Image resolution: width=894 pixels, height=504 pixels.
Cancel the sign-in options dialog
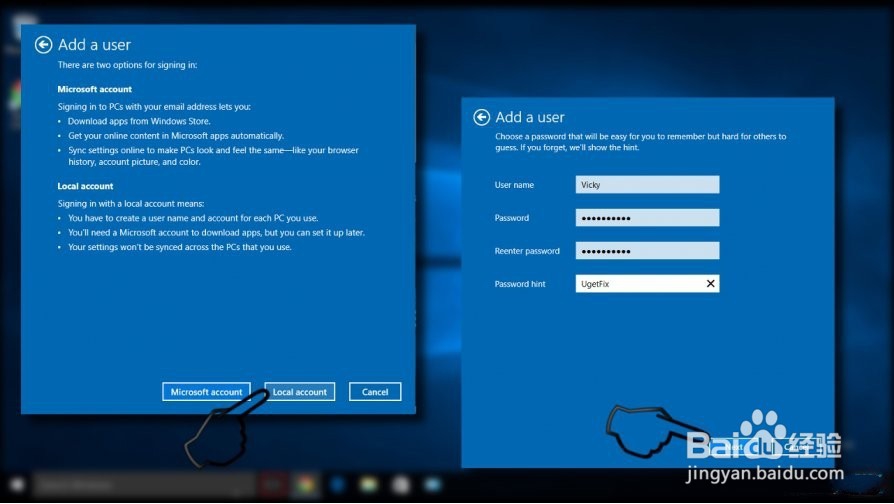coord(375,392)
